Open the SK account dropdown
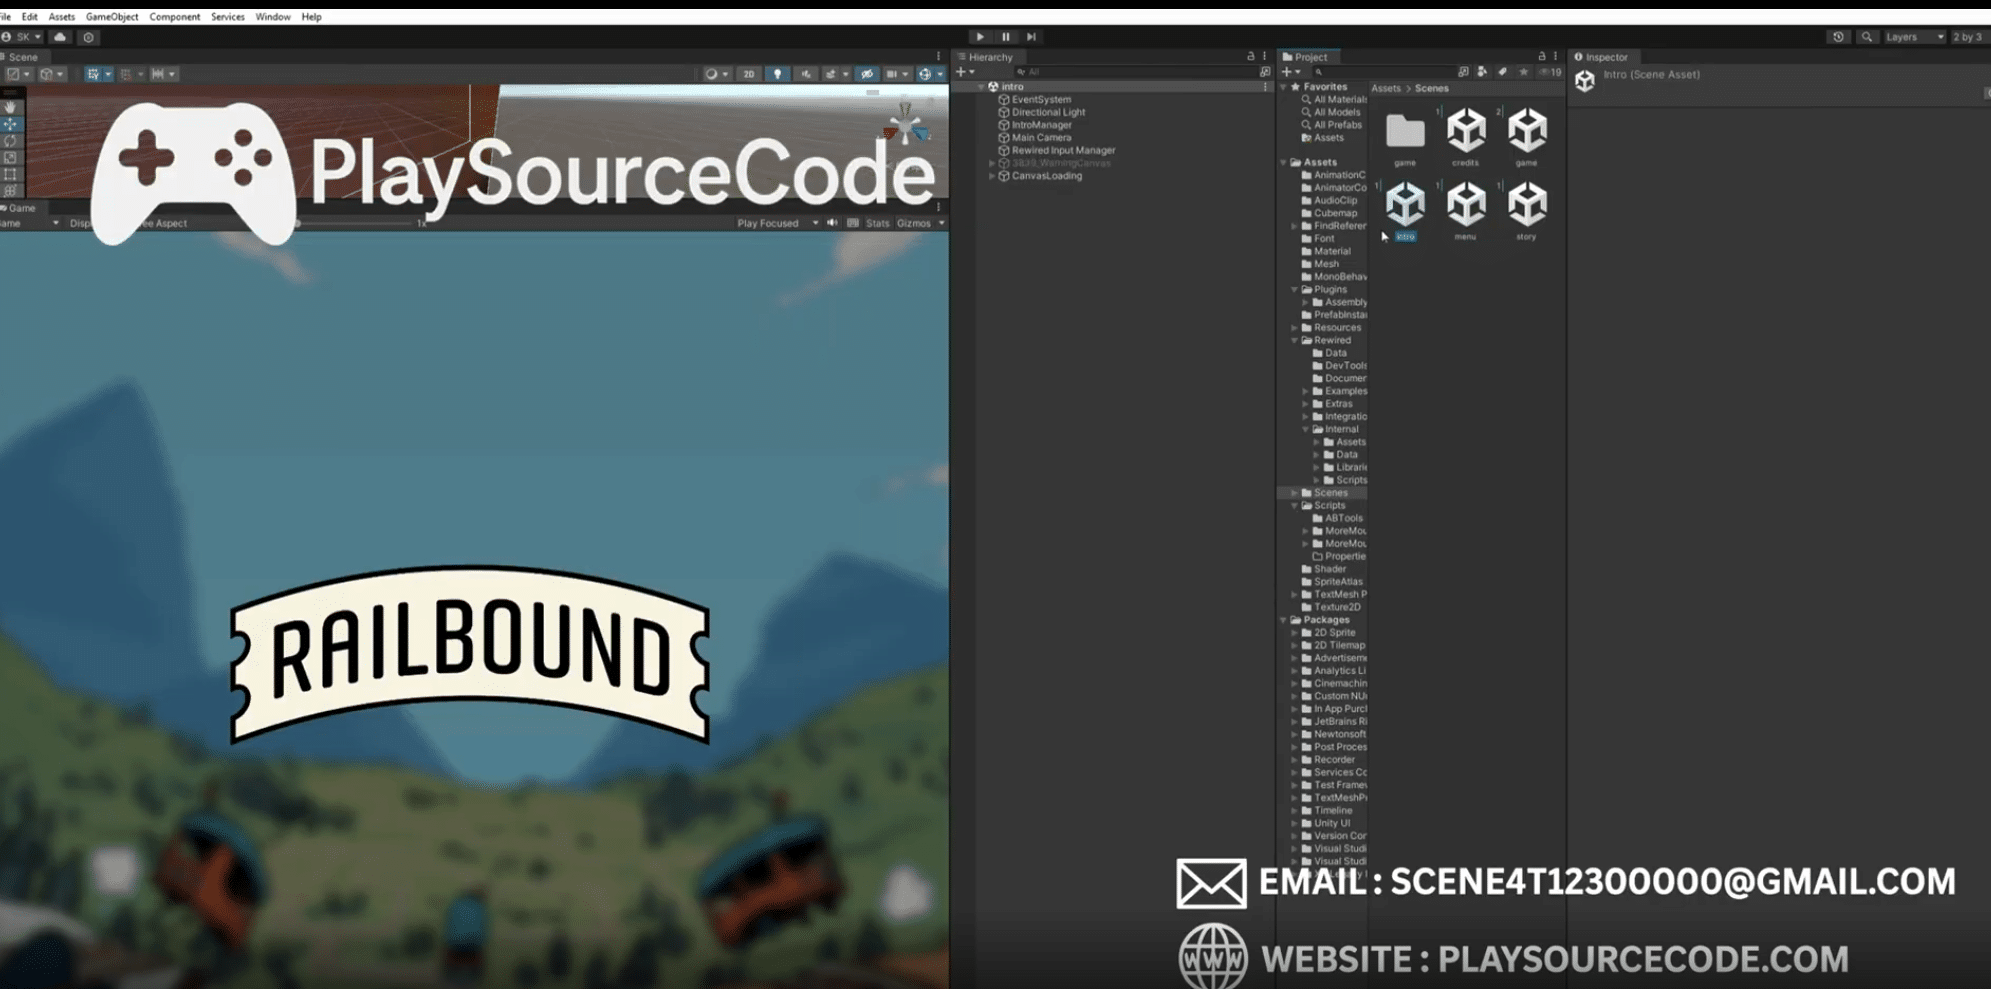Viewport: 1991px width, 989px height. click(22, 37)
